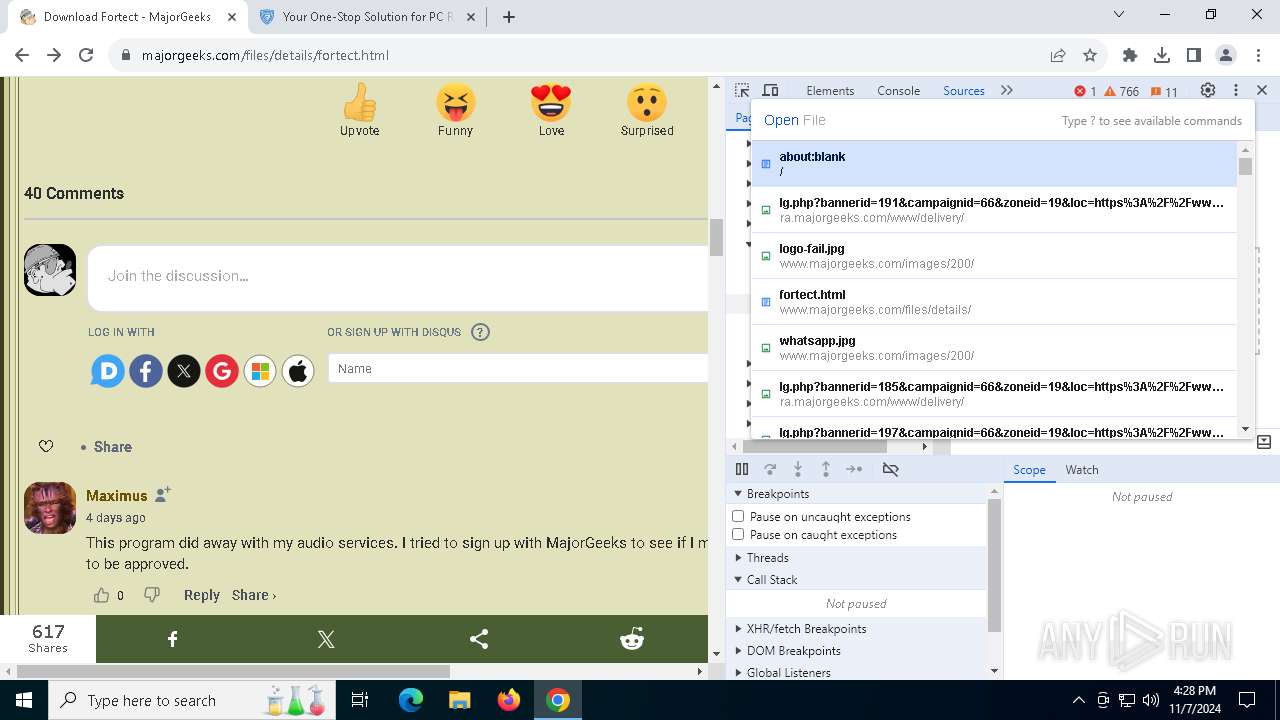Share page on X in share bar
This screenshot has height=720, width=1280.
326,639
